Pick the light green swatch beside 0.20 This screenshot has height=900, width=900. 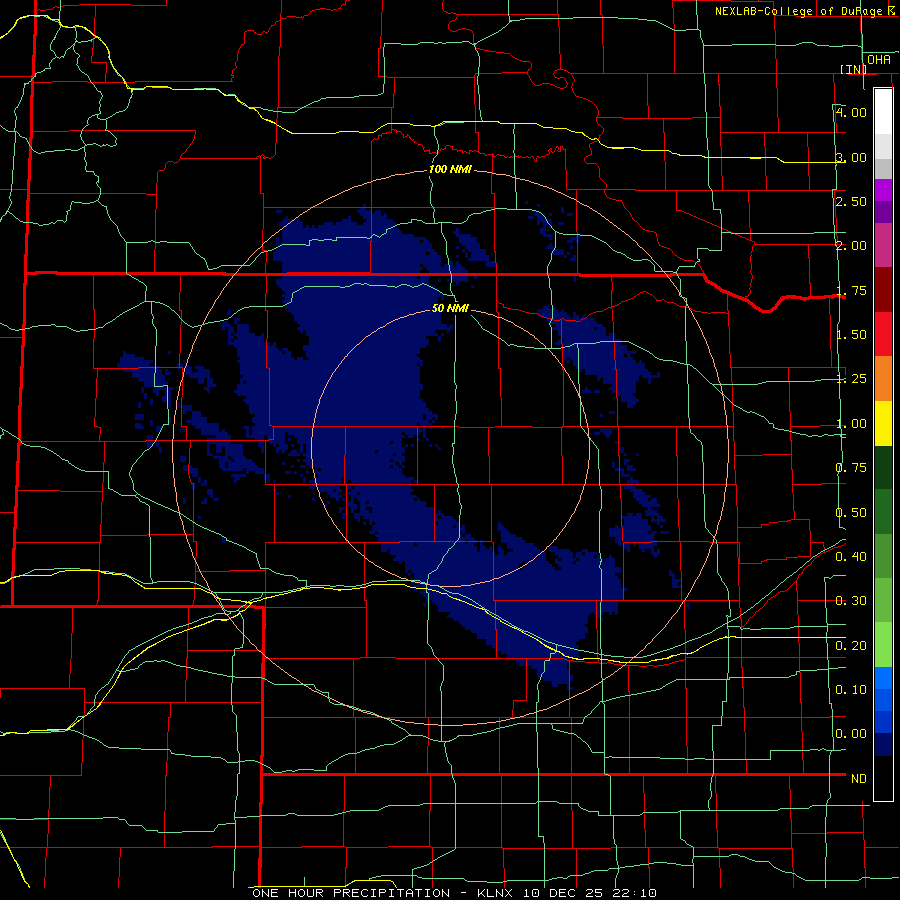(x=883, y=645)
